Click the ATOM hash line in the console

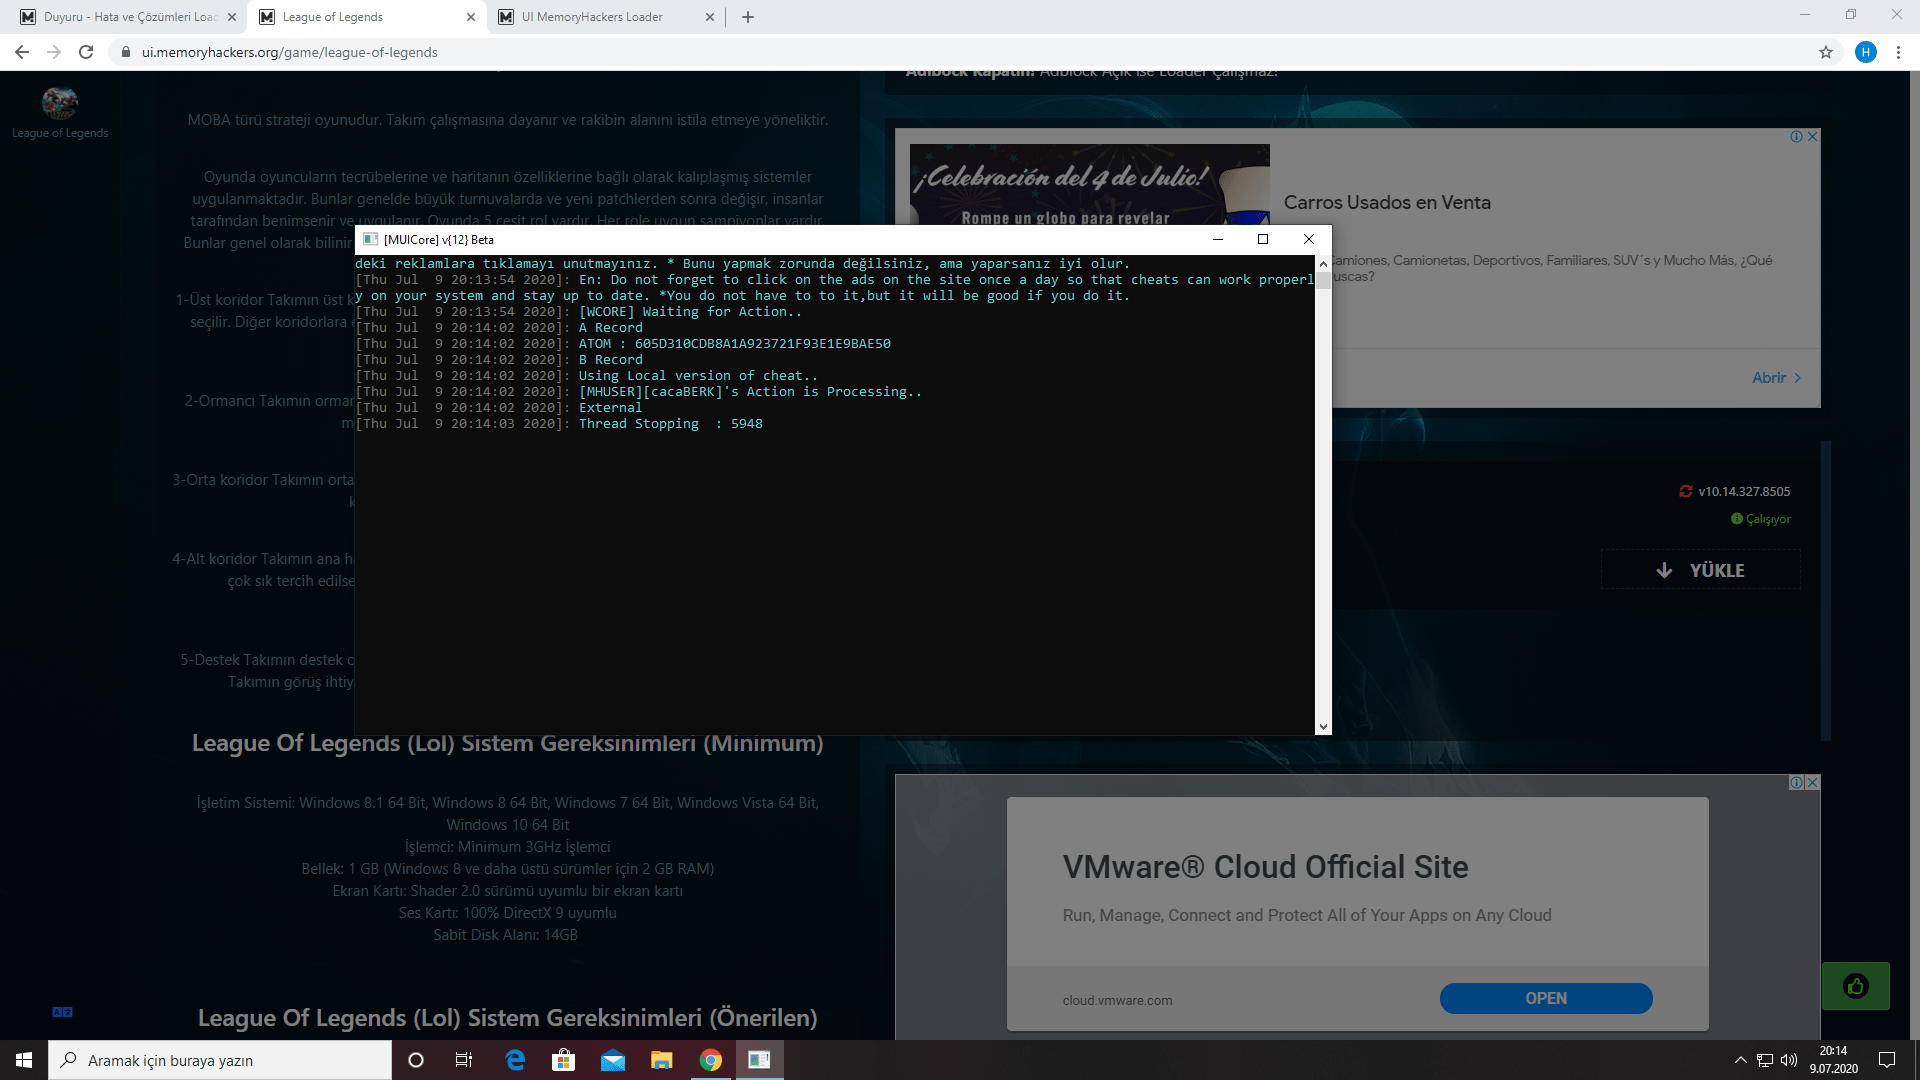point(734,344)
